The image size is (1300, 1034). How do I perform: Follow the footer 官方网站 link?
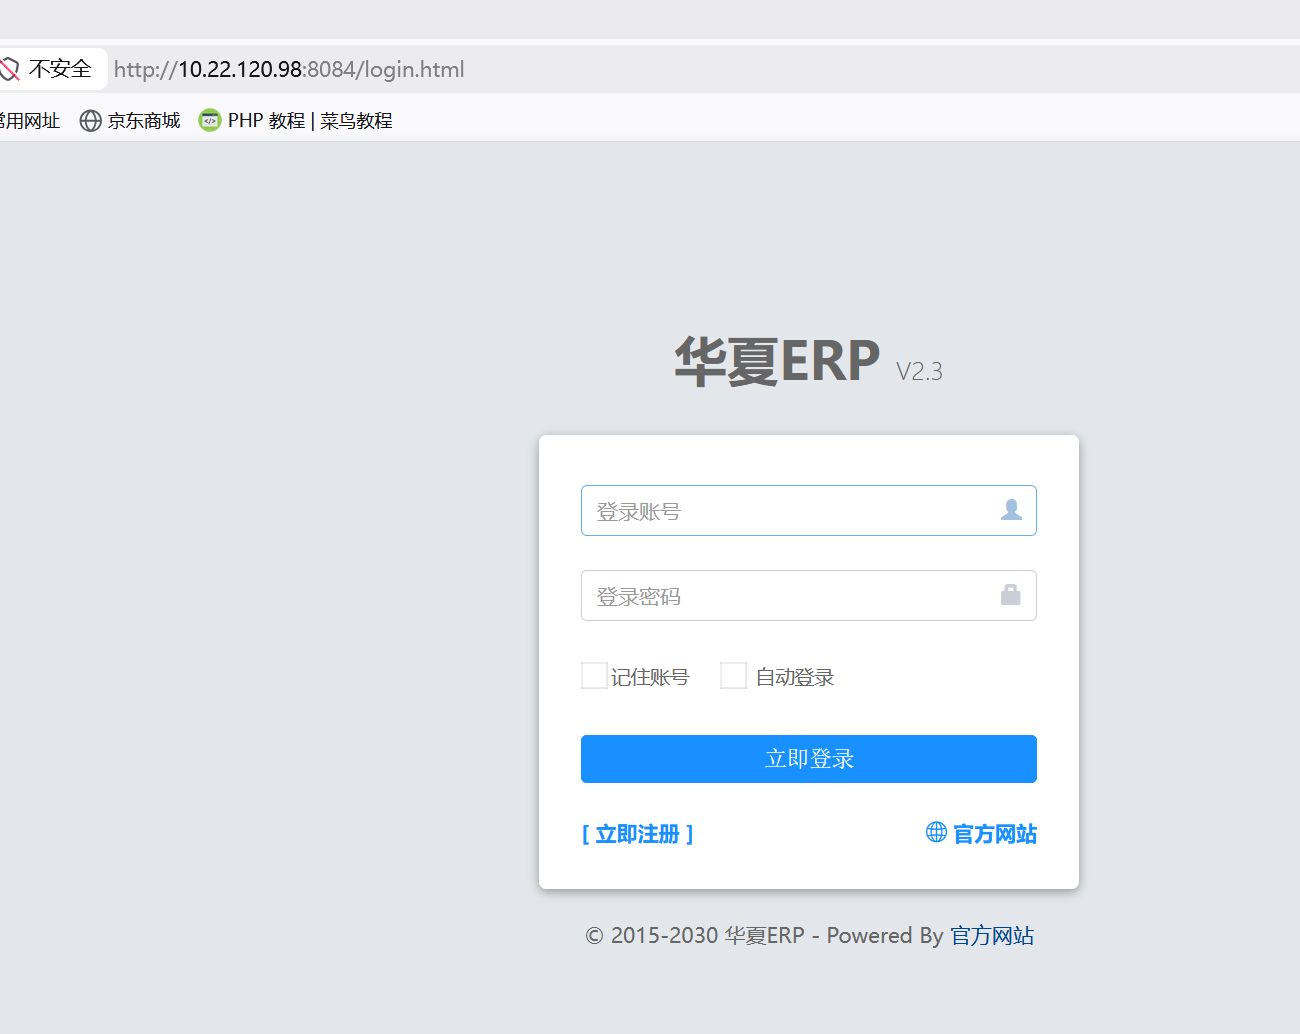coord(992,936)
